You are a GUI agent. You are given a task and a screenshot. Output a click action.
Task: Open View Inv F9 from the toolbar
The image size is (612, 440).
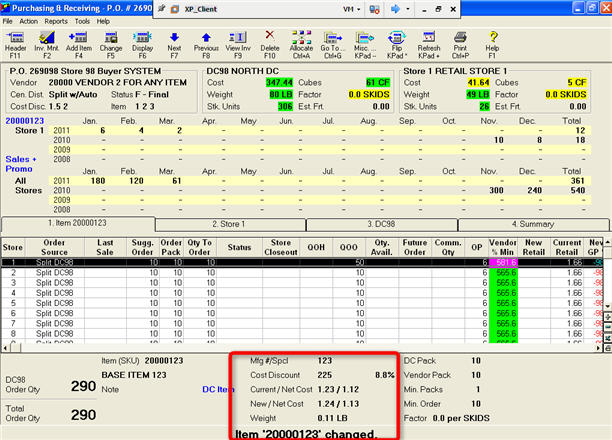[238, 41]
